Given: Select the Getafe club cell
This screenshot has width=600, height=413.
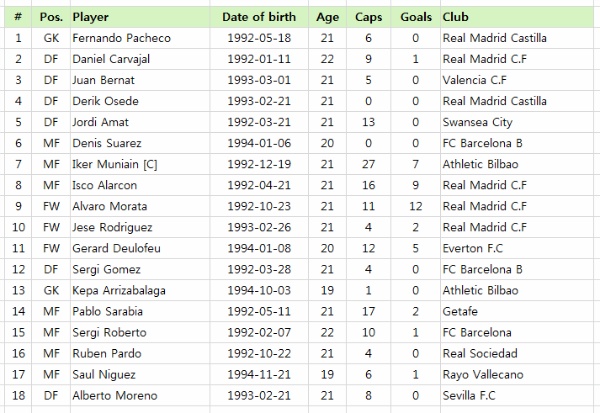Looking at the screenshot, I should (x=460, y=311).
